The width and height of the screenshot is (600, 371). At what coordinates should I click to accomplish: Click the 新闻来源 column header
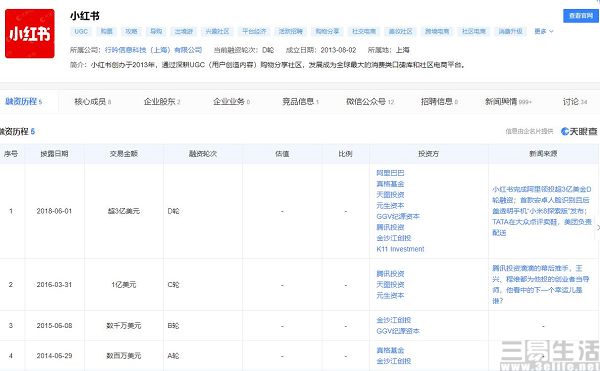(x=543, y=154)
